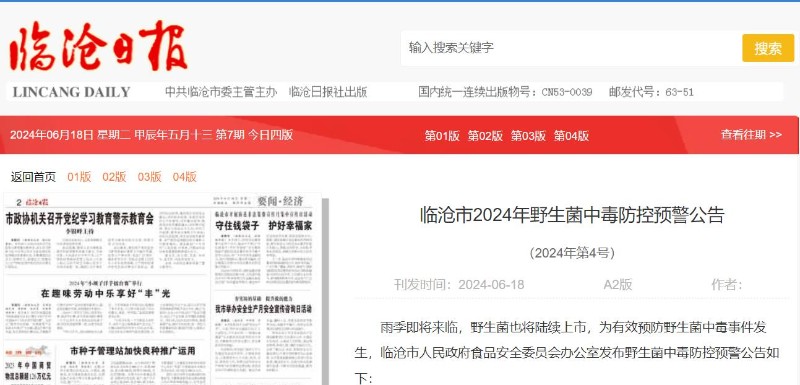
Task: Click article title 临沧市2024年野生菌中毒防控预警公告
Action: point(572,215)
